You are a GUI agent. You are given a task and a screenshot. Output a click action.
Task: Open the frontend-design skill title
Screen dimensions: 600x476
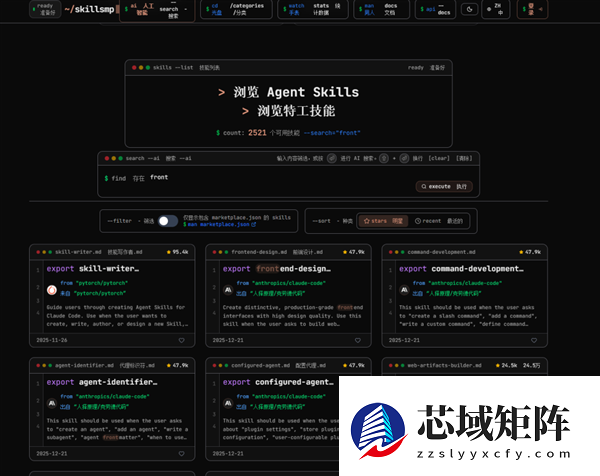(x=293, y=269)
